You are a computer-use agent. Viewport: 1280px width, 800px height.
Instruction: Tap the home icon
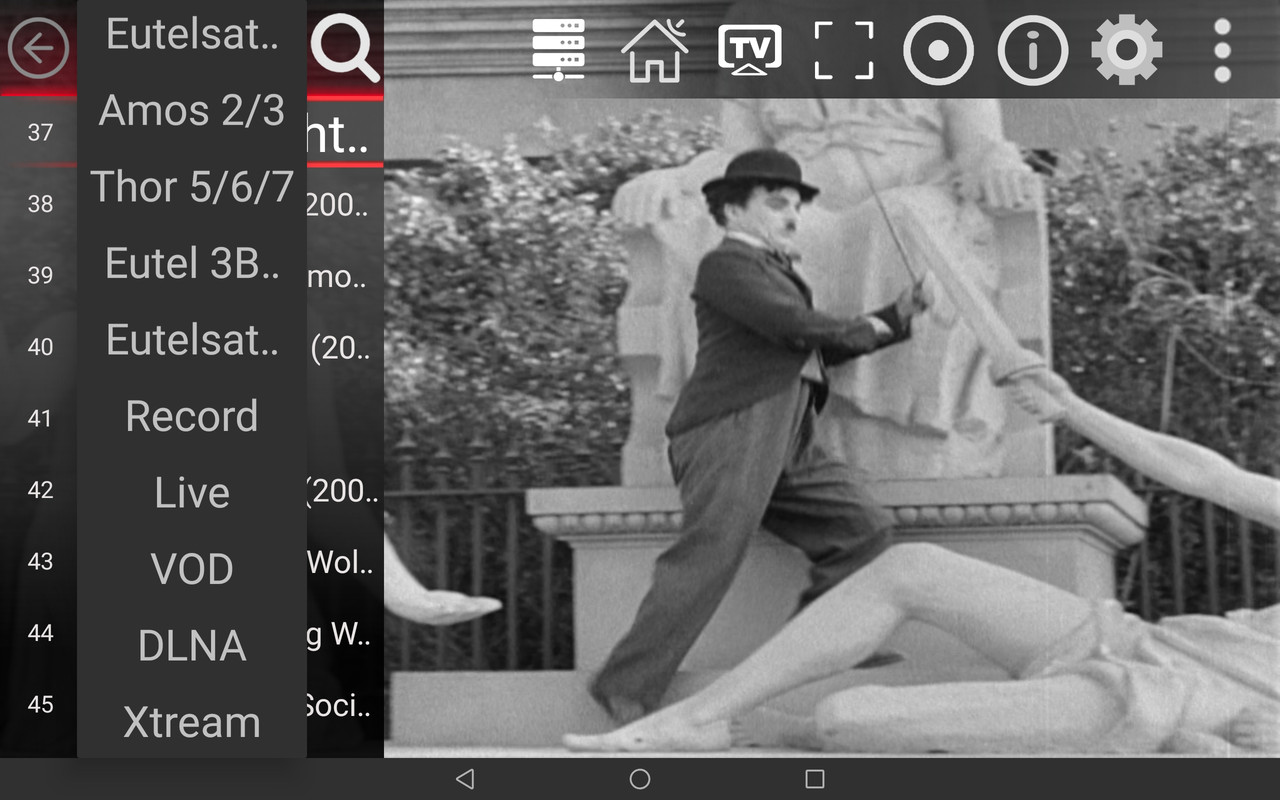pyautogui.click(x=655, y=49)
